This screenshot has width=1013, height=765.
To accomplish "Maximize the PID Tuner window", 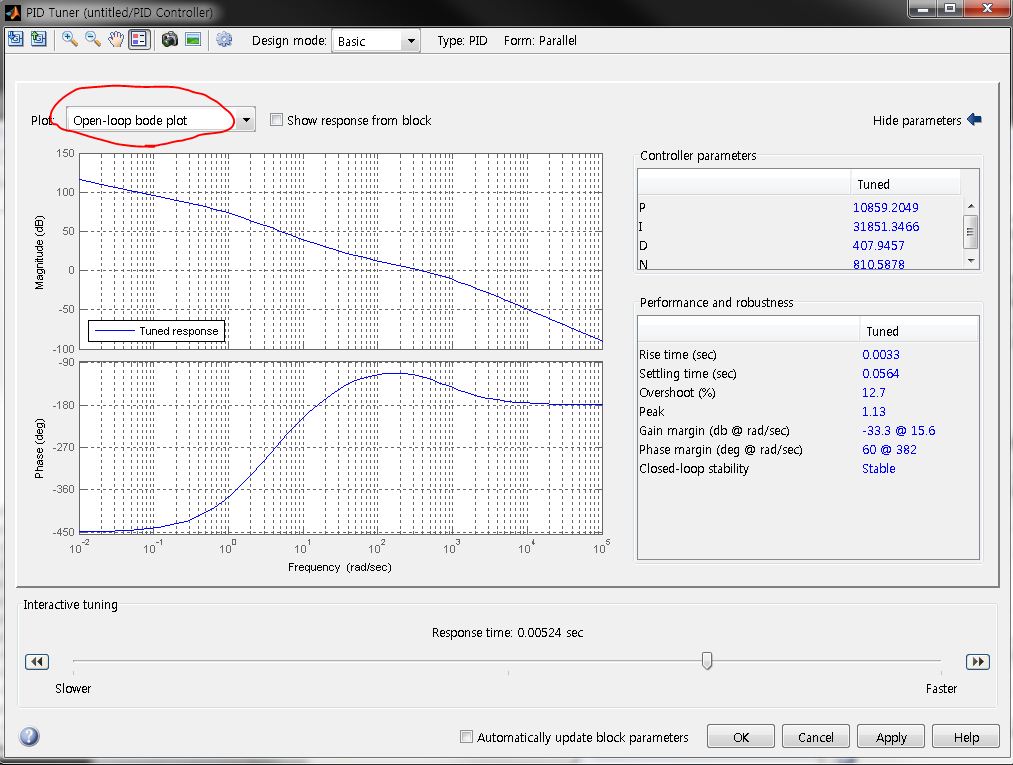I will point(950,9).
